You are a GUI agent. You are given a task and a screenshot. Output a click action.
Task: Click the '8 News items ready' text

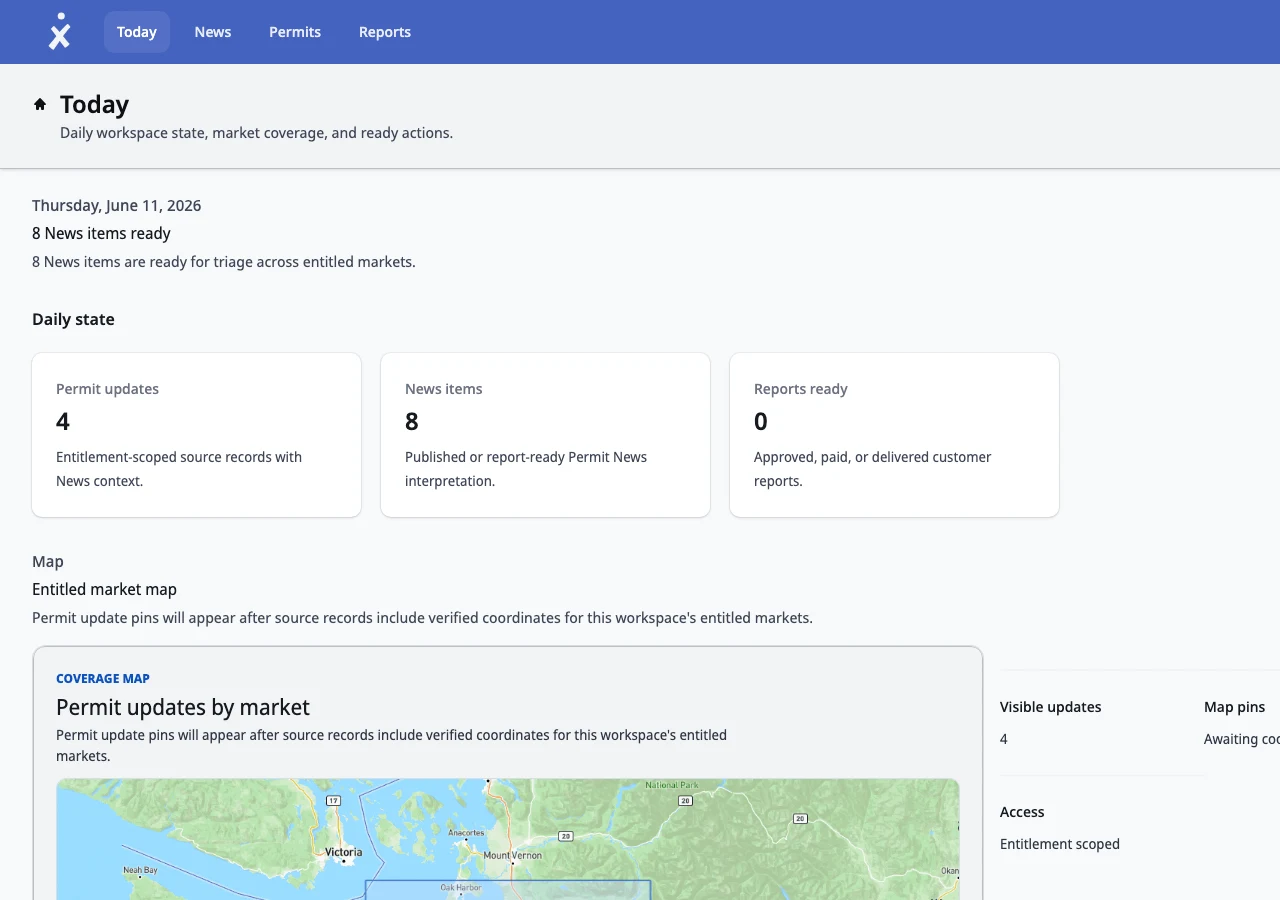pyautogui.click(x=101, y=233)
